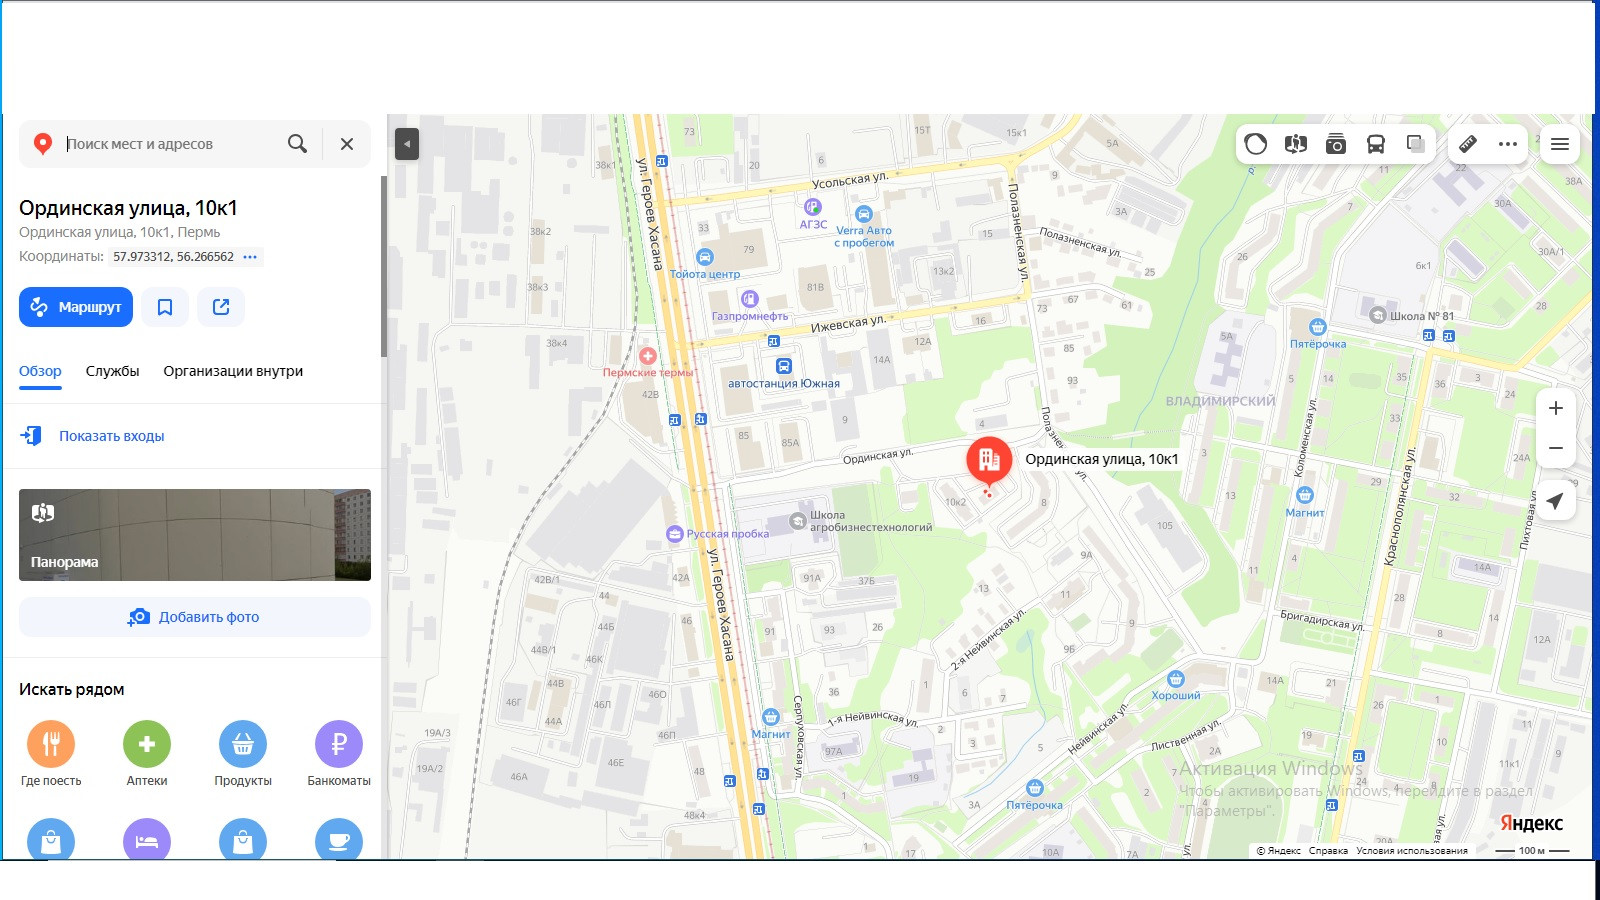The height and width of the screenshot is (900, 1600).
Task: Click the Бригадирская ул. street label
Action: (1322, 621)
